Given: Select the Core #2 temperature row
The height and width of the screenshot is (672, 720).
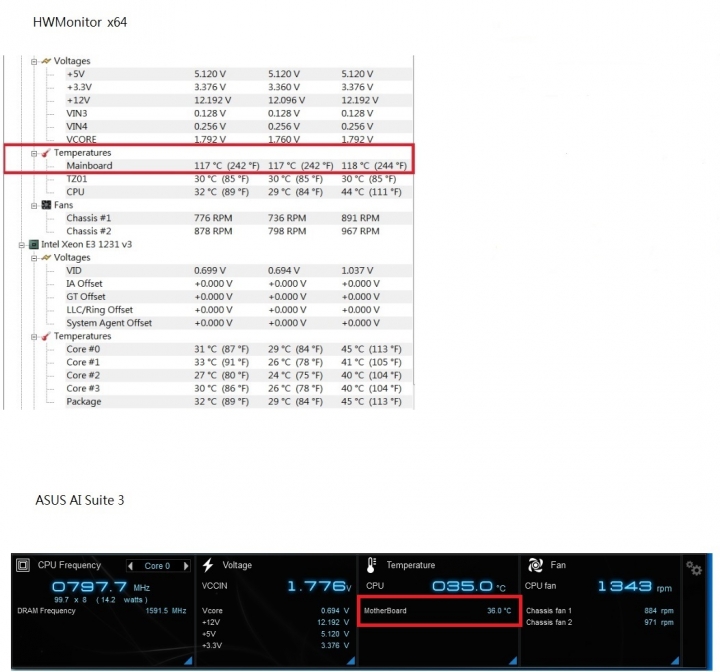Looking at the screenshot, I should click(x=239, y=375).
